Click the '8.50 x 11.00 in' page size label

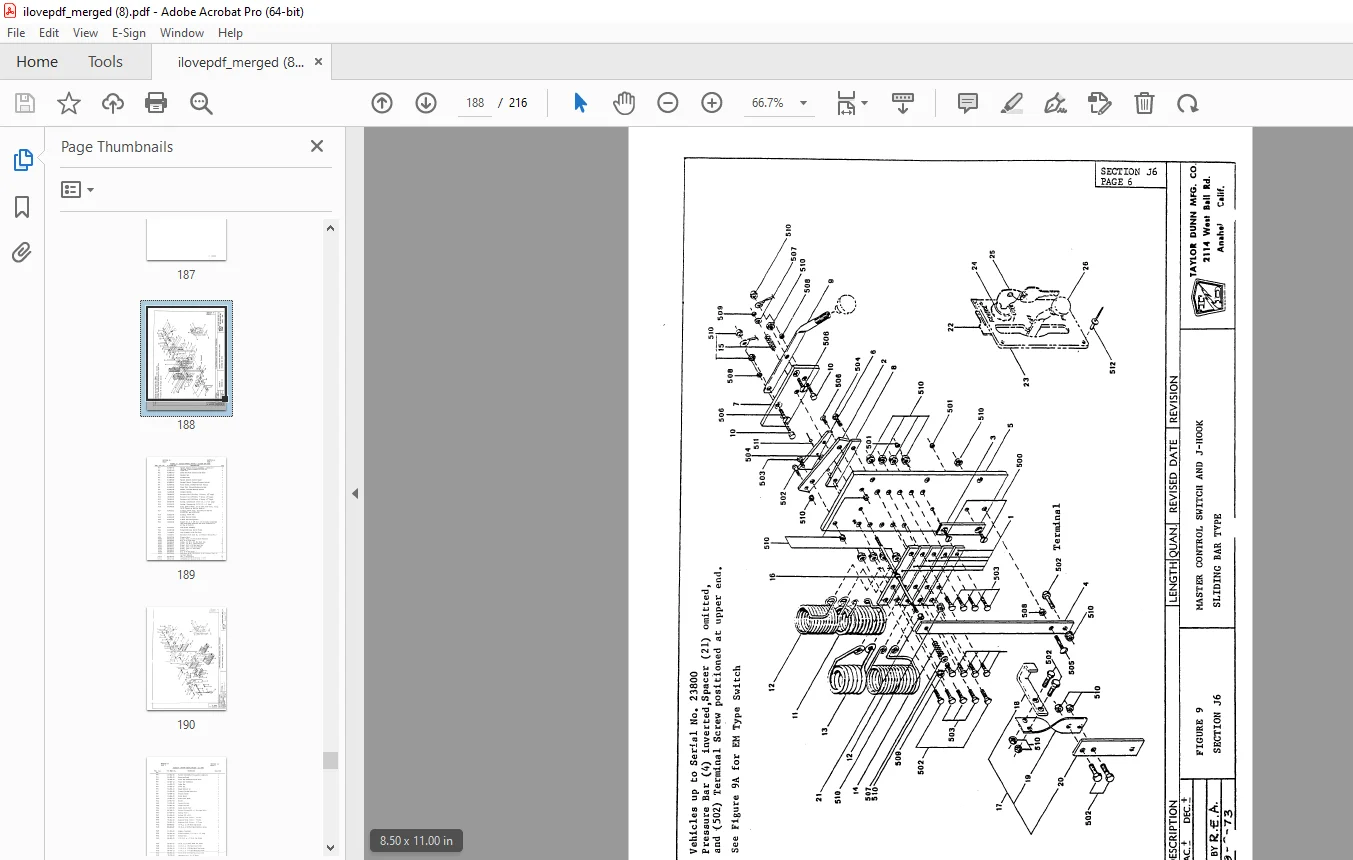[x=416, y=841]
